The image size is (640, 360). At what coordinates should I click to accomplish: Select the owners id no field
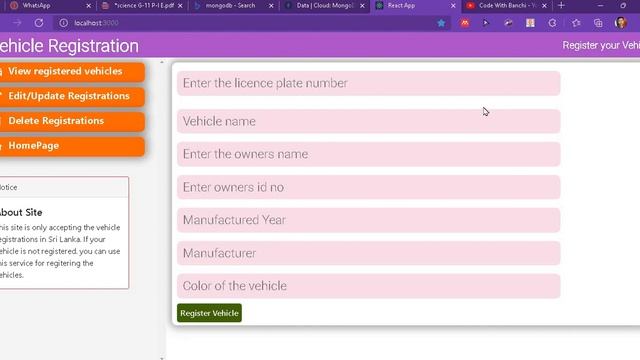point(369,187)
